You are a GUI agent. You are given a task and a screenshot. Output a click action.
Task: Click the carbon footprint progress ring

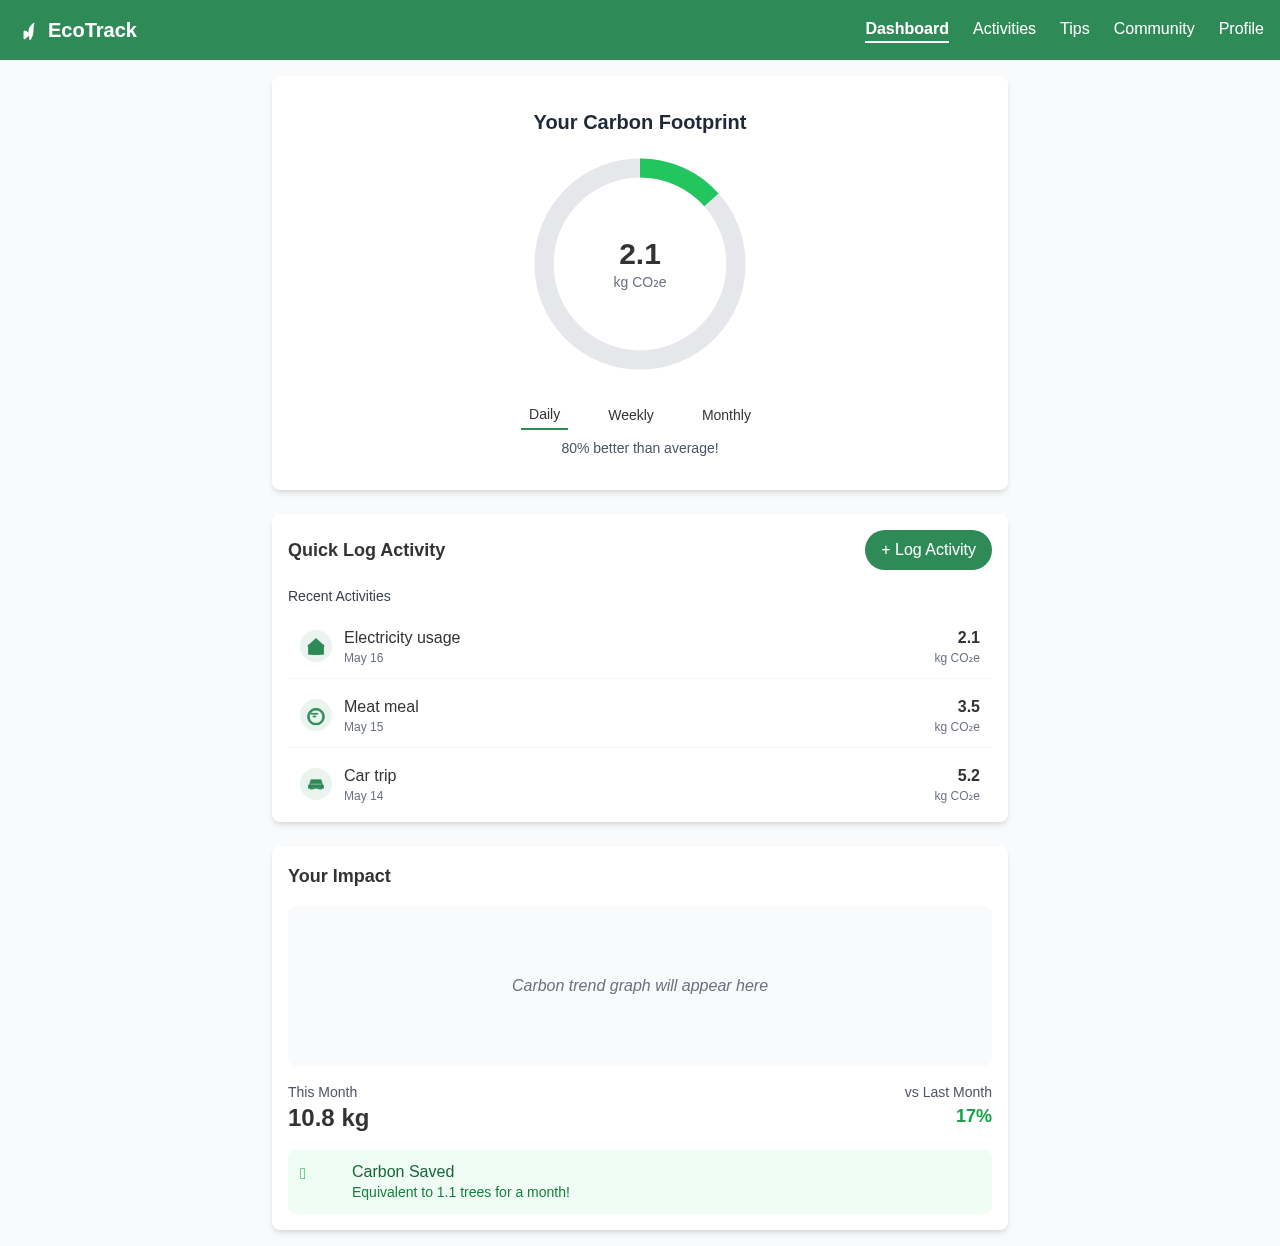640,263
